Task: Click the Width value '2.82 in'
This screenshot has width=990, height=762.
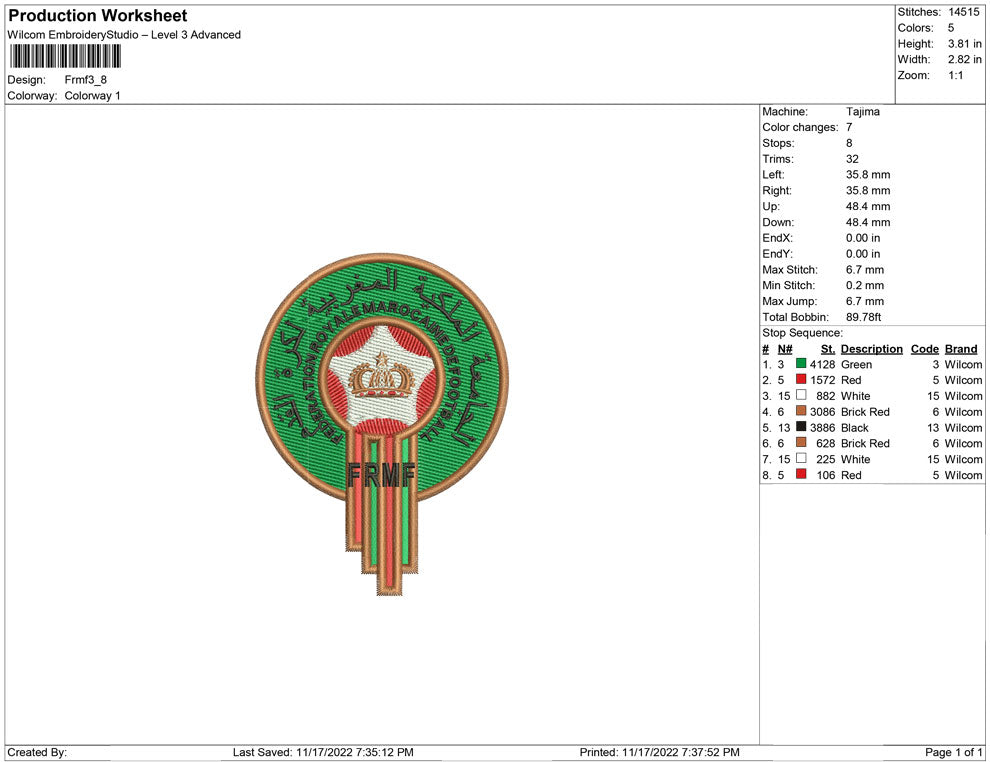Action: [965, 59]
